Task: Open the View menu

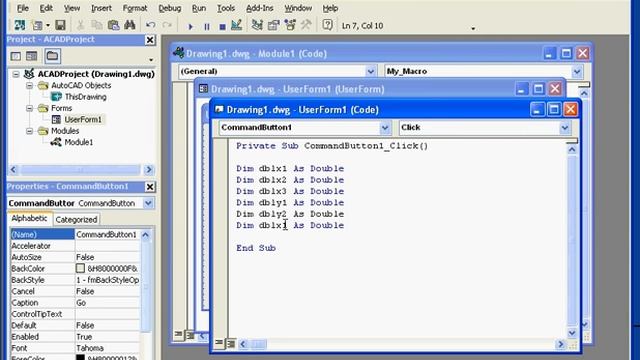Action: [72, 8]
